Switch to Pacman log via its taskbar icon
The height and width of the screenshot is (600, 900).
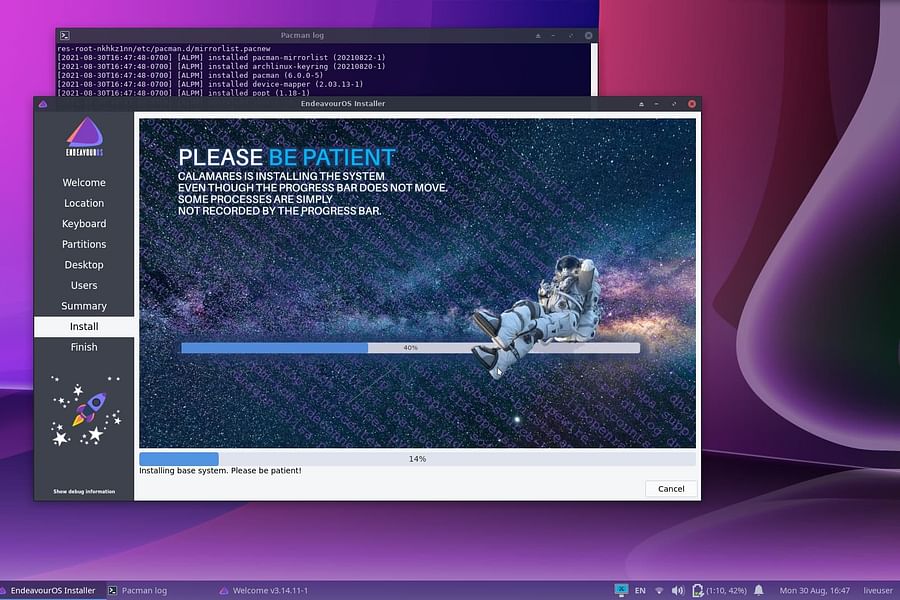[139, 590]
